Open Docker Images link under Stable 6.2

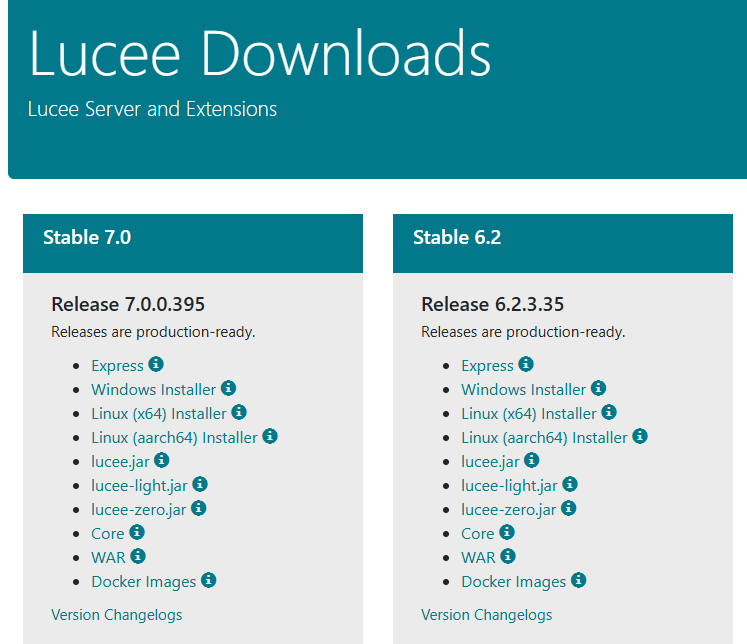(513, 581)
